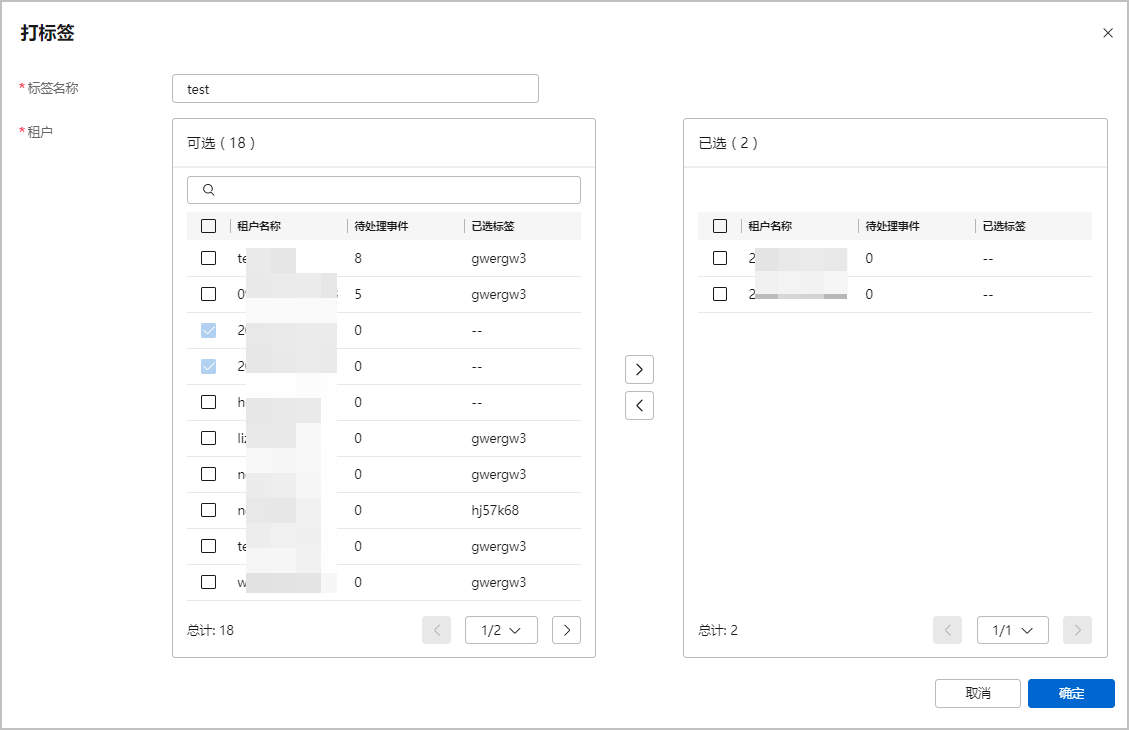Image resolution: width=1129 pixels, height=730 pixels.
Task: Check the first tenant in selected list
Action: pyautogui.click(x=719, y=258)
